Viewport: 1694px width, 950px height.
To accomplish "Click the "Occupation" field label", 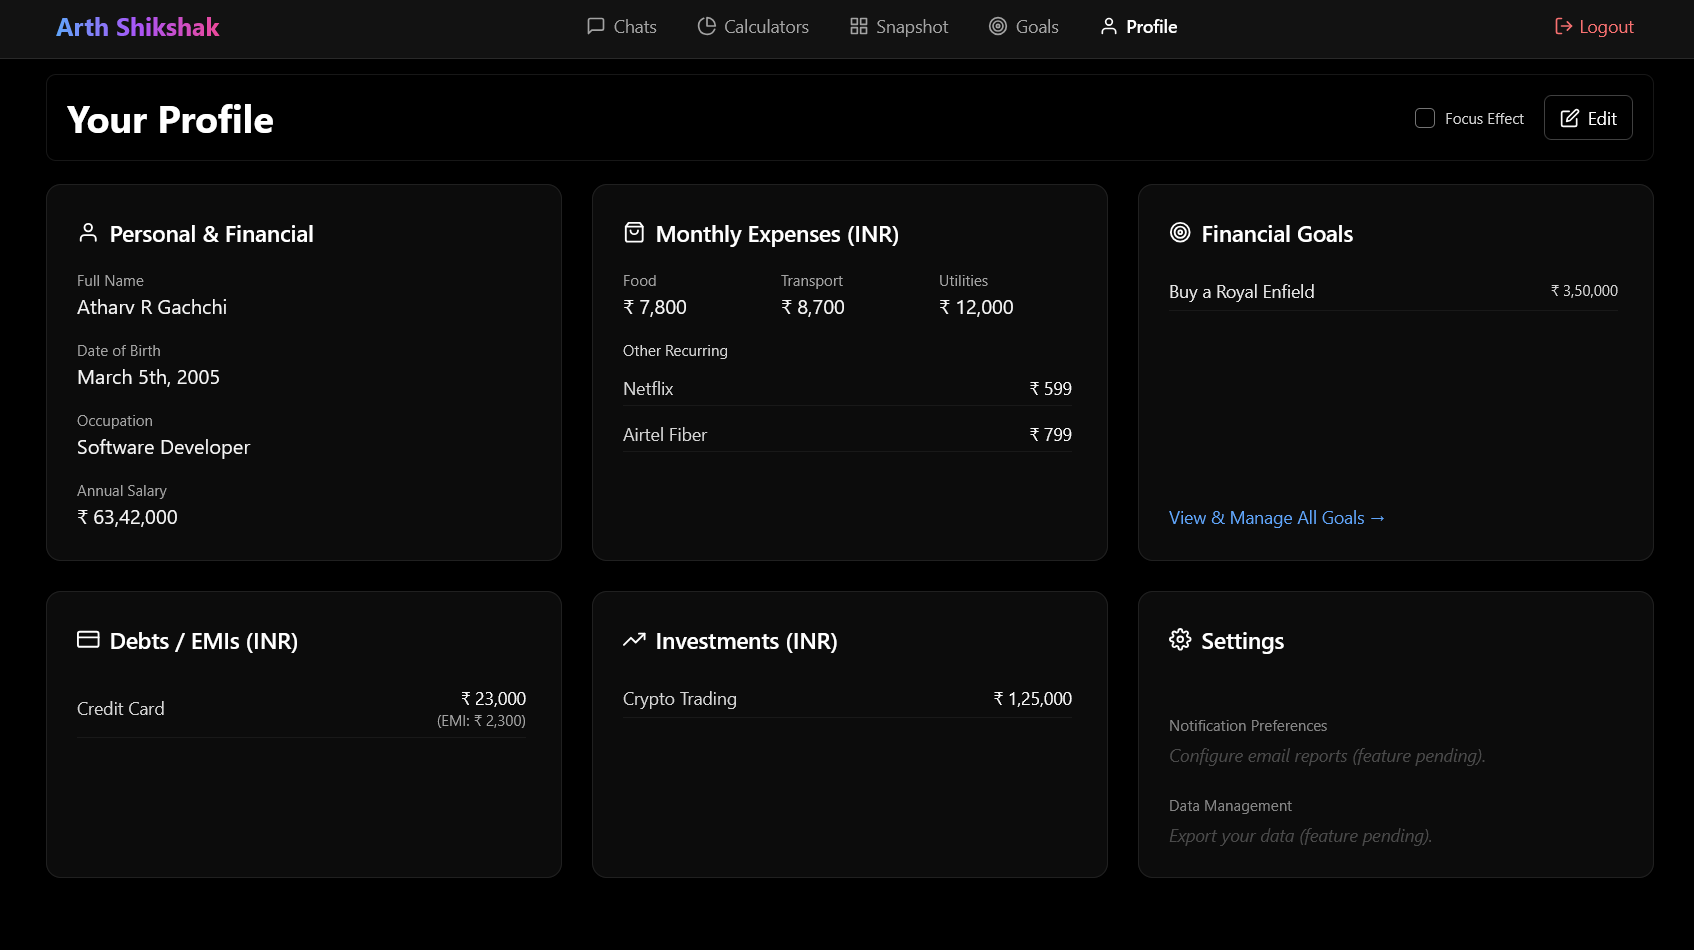I will point(114,421).
